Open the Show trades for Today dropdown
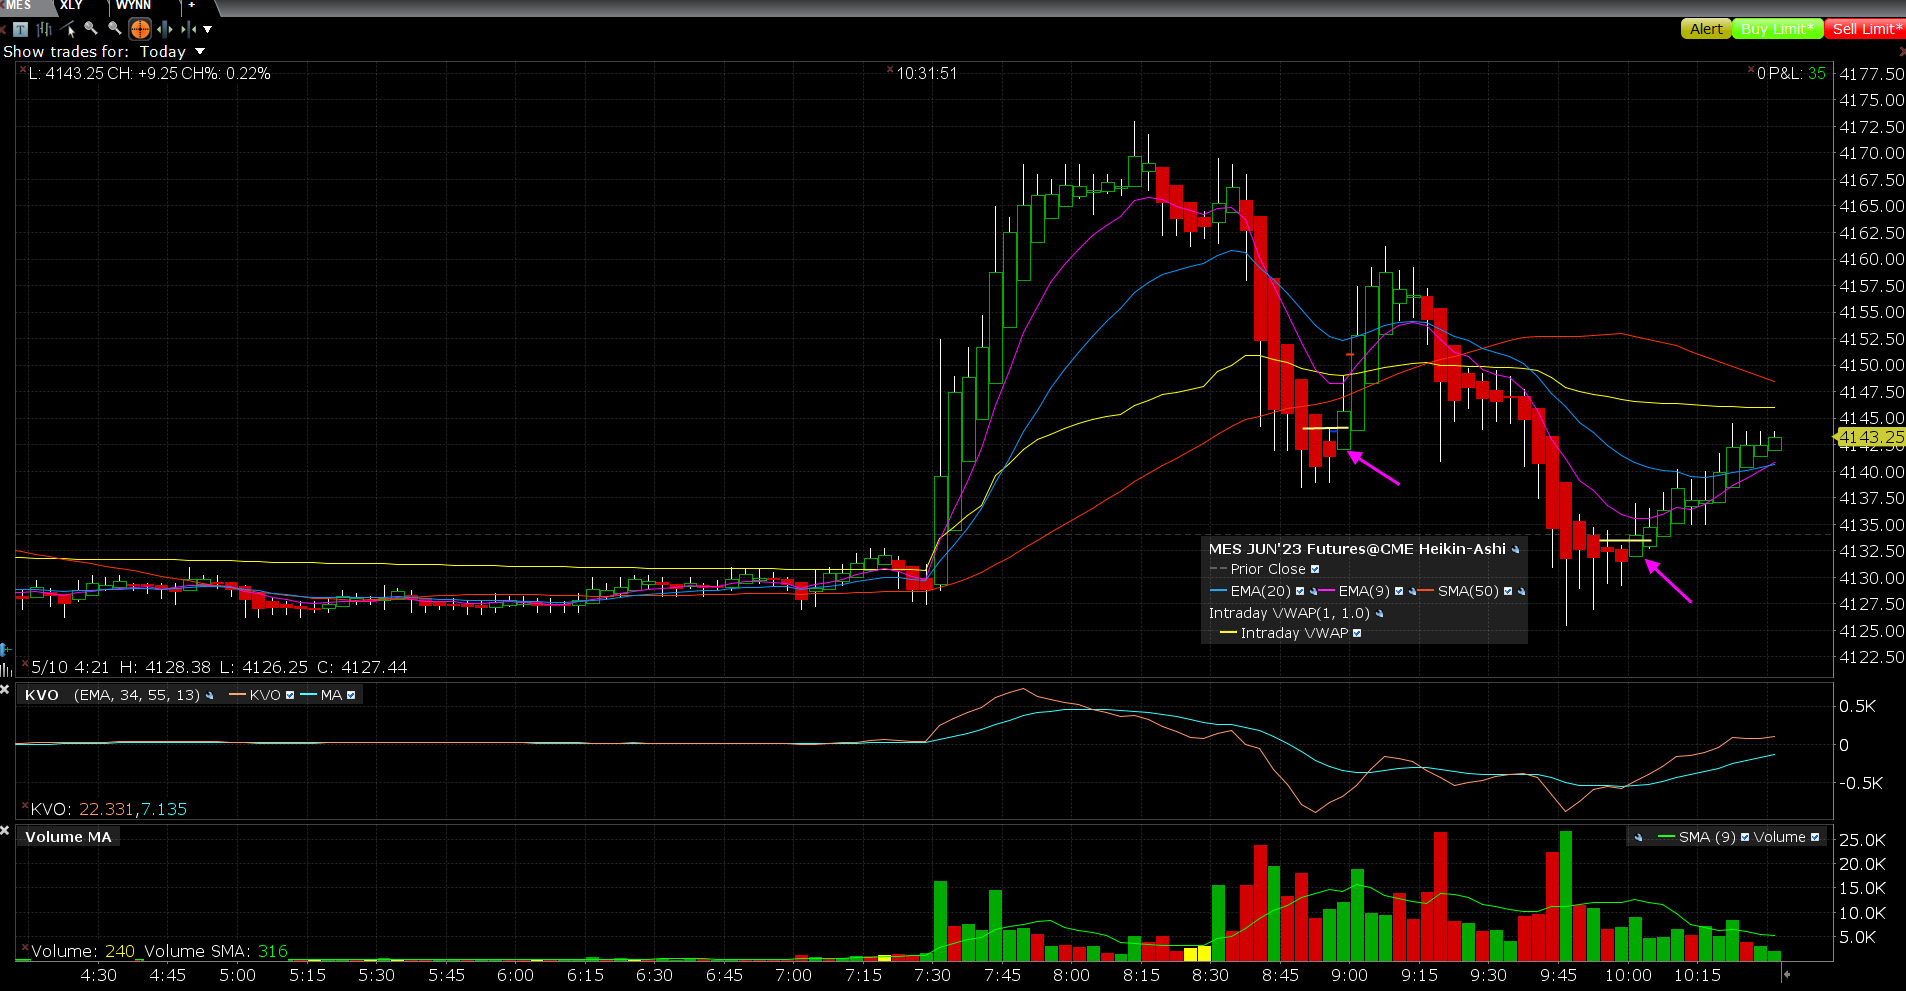This screenshot has width=1906, height=991. [200, 51]
